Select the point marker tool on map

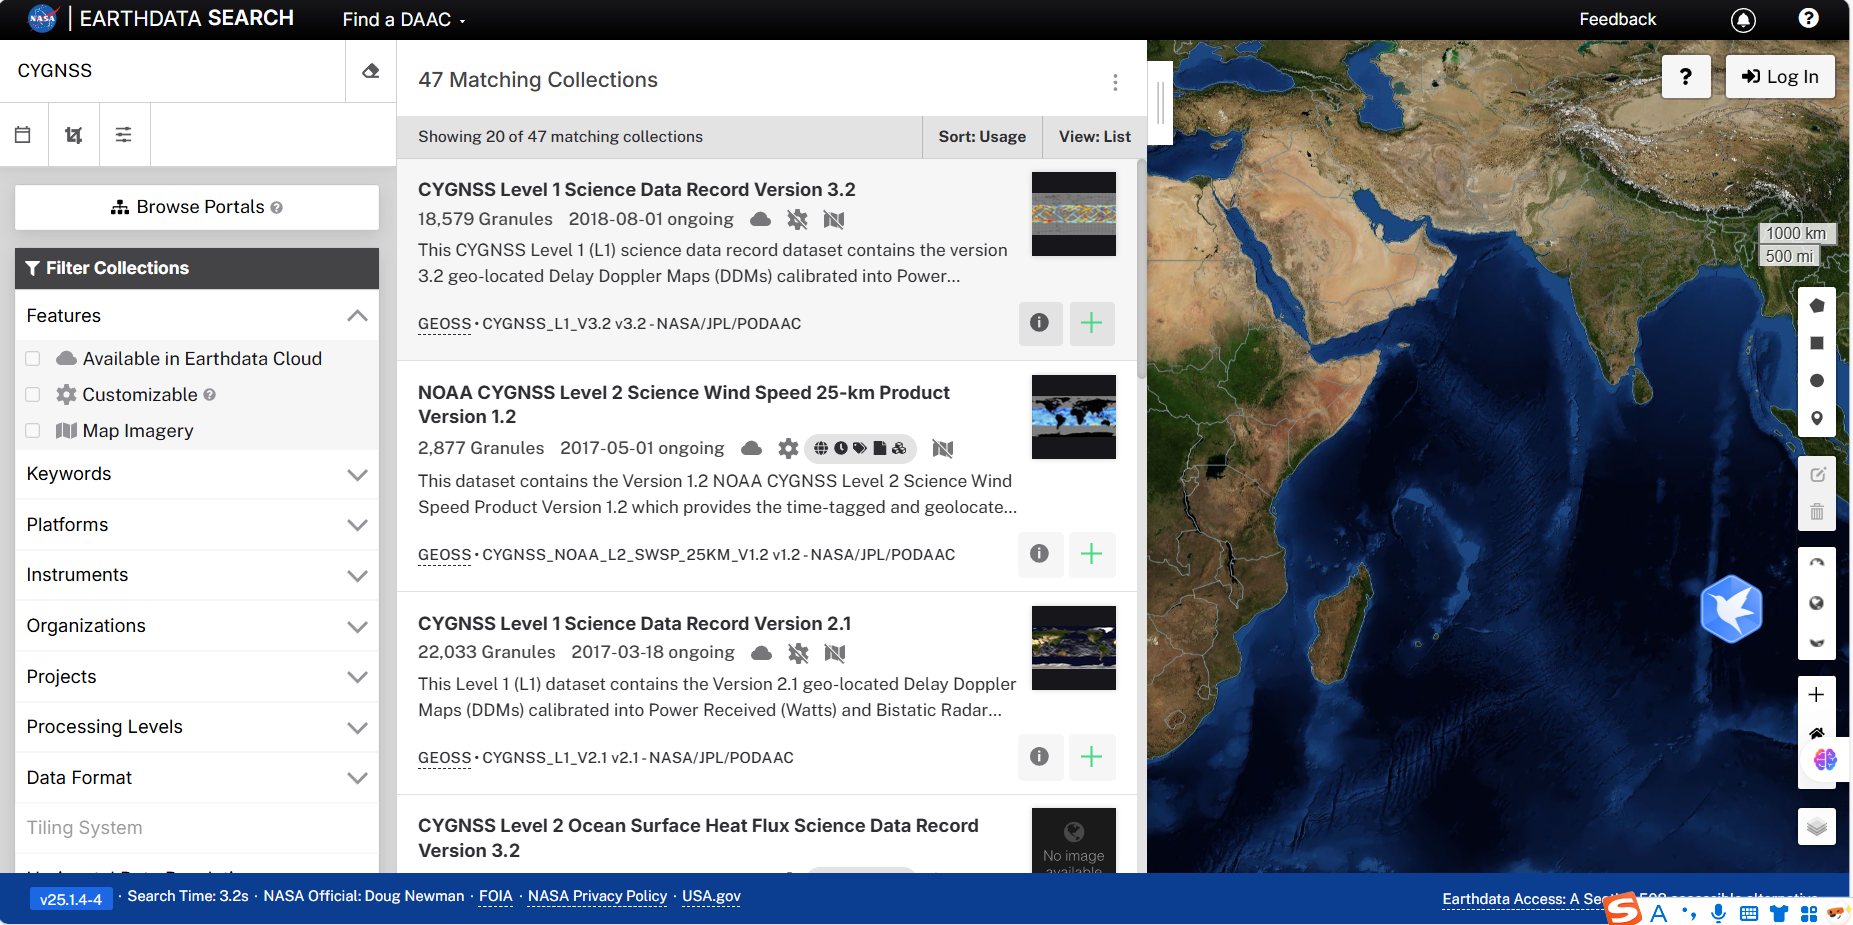click(x=1817, y=418)
